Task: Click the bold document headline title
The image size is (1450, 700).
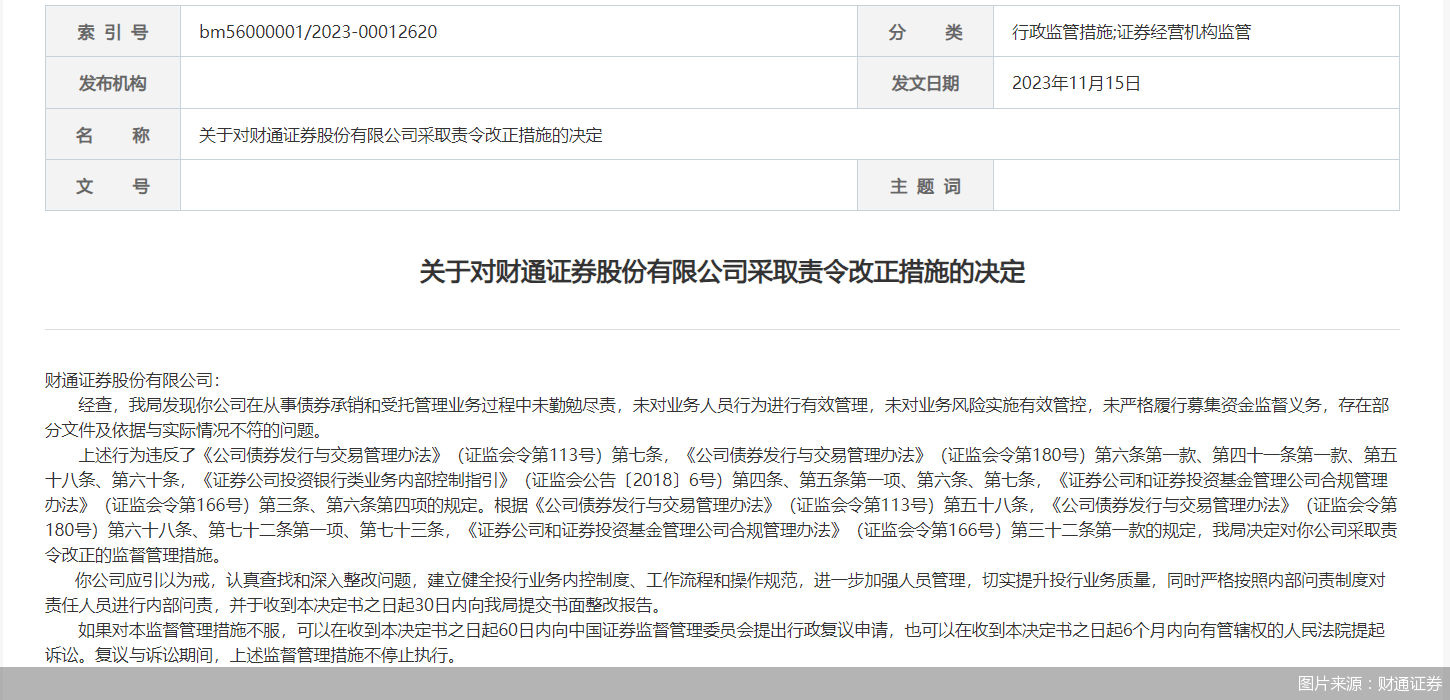Action: click(722, 272)
